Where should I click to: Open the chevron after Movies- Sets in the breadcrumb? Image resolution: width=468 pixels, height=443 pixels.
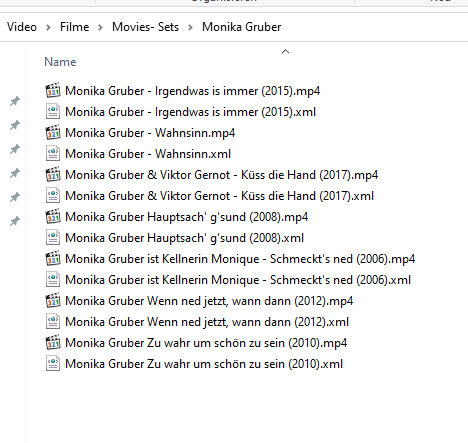click(190, 27)
